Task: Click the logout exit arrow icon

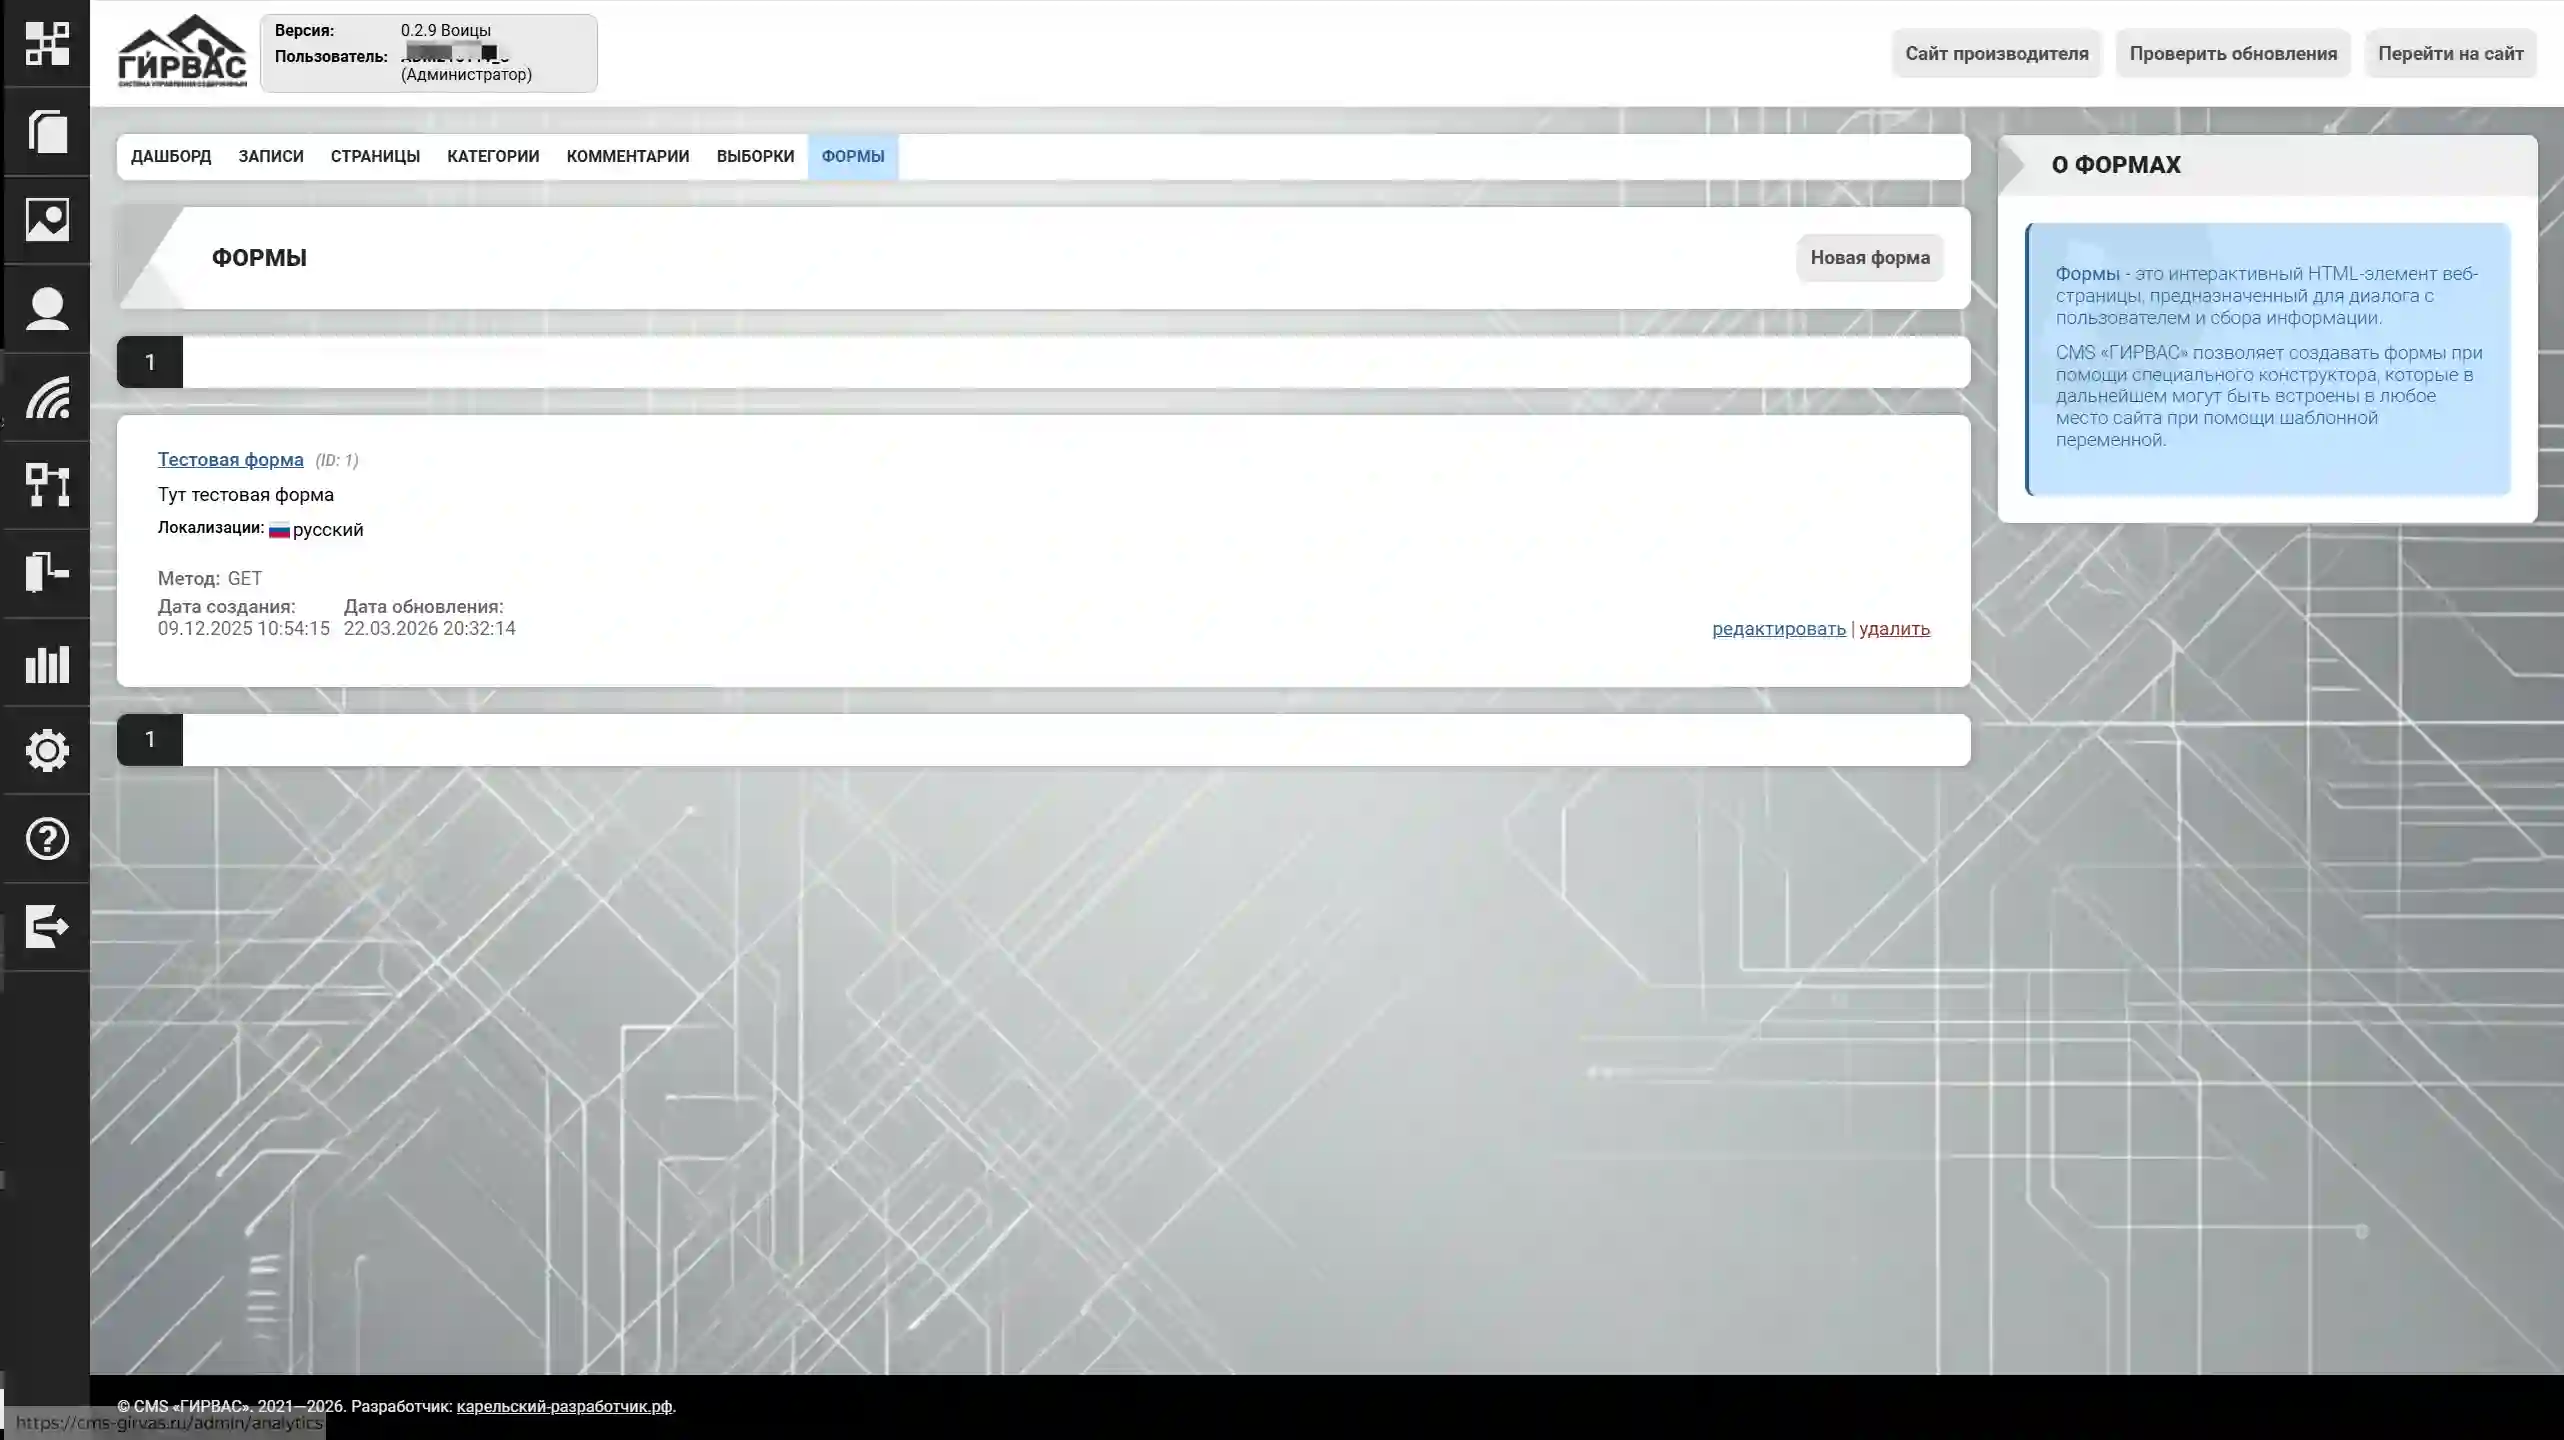Action: point(47,926)
